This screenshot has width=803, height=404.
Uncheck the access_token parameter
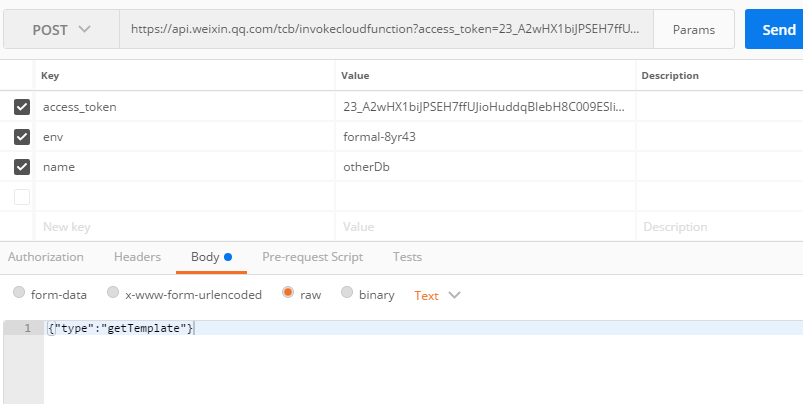[x=22, y=106]
